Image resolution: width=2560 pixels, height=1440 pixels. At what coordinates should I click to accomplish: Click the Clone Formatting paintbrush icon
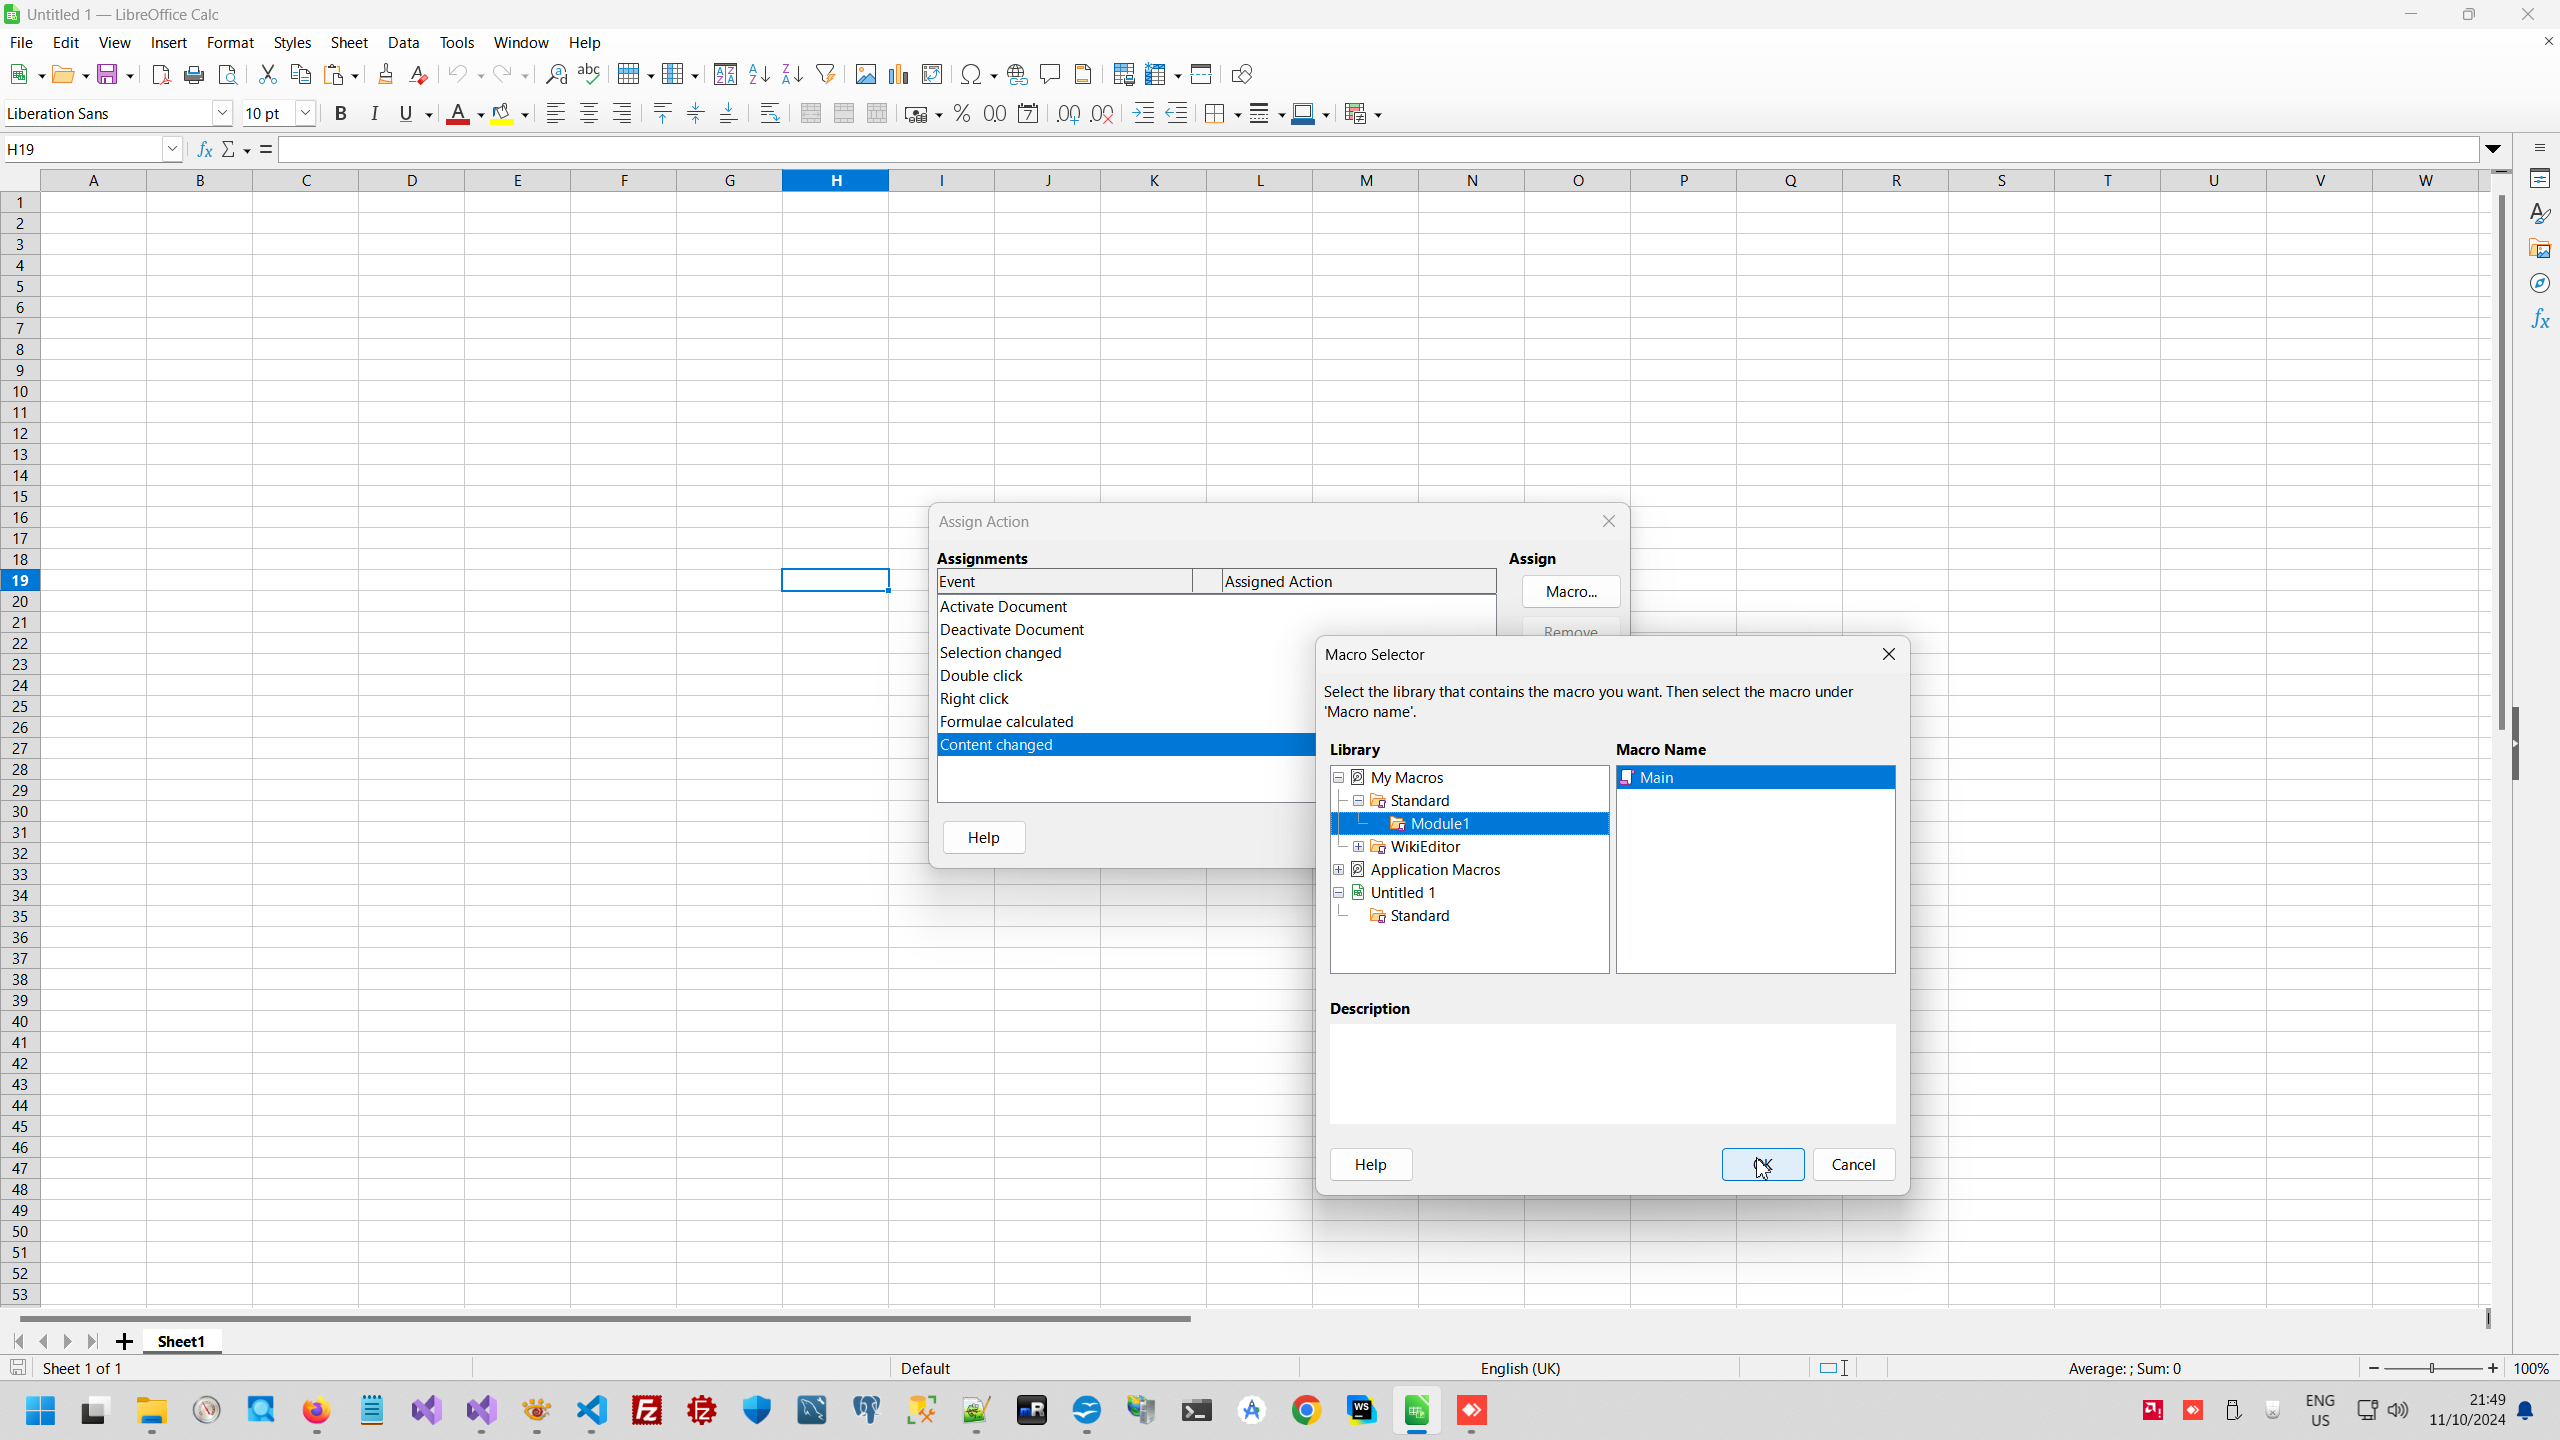[x=385, y=74]
